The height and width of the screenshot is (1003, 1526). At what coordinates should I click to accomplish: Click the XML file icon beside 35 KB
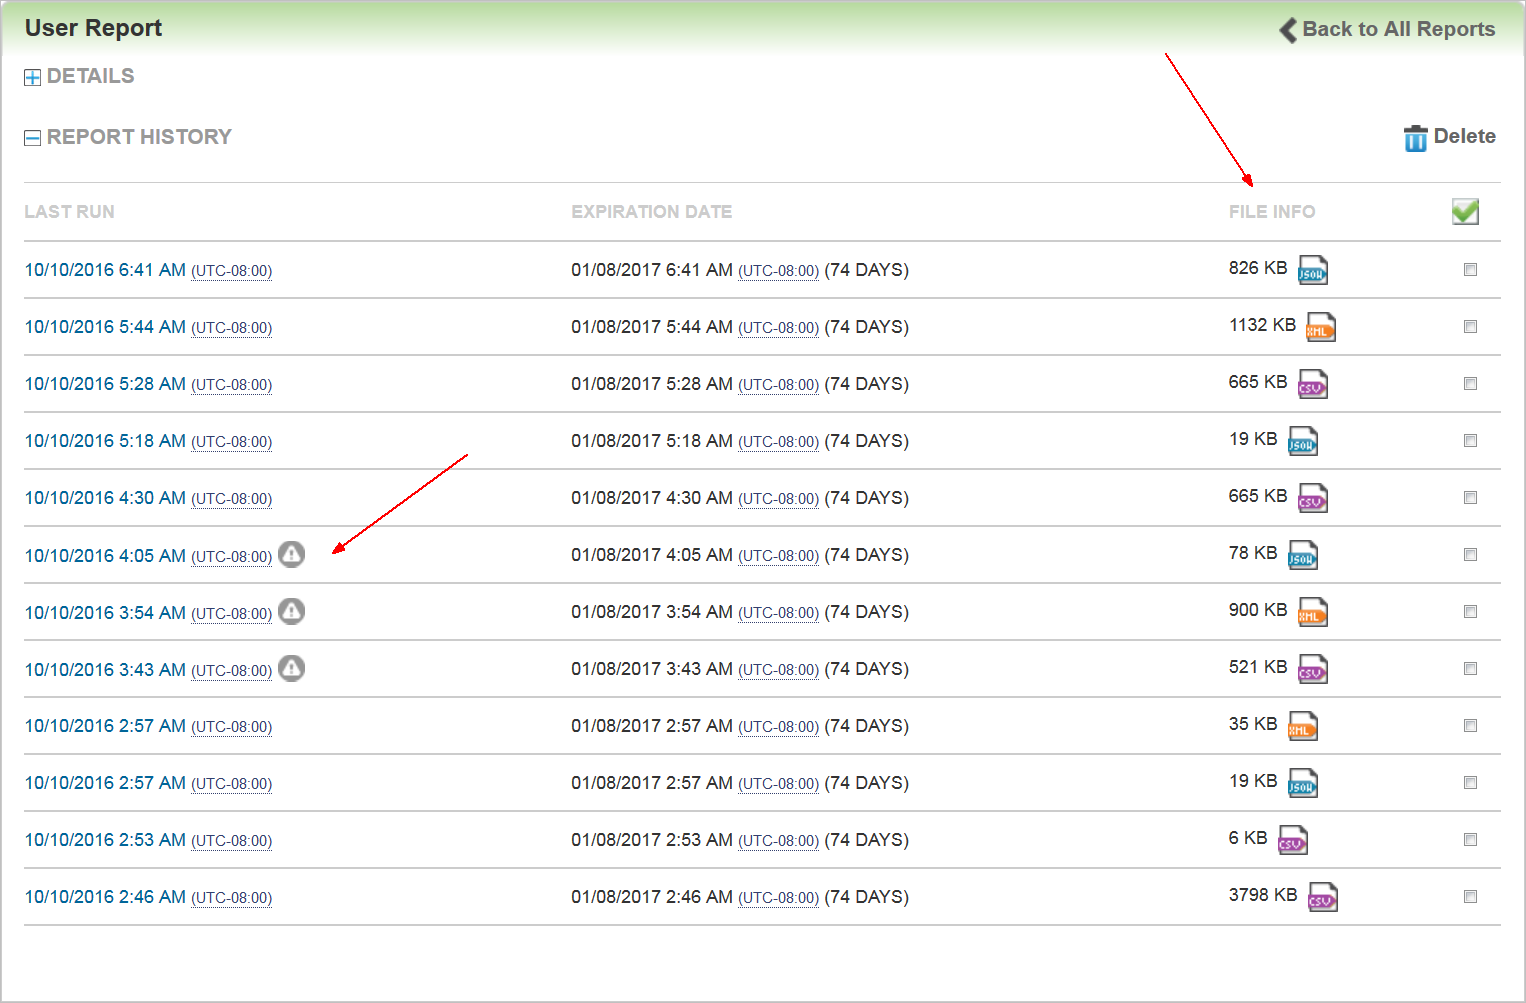[1302, 726]
